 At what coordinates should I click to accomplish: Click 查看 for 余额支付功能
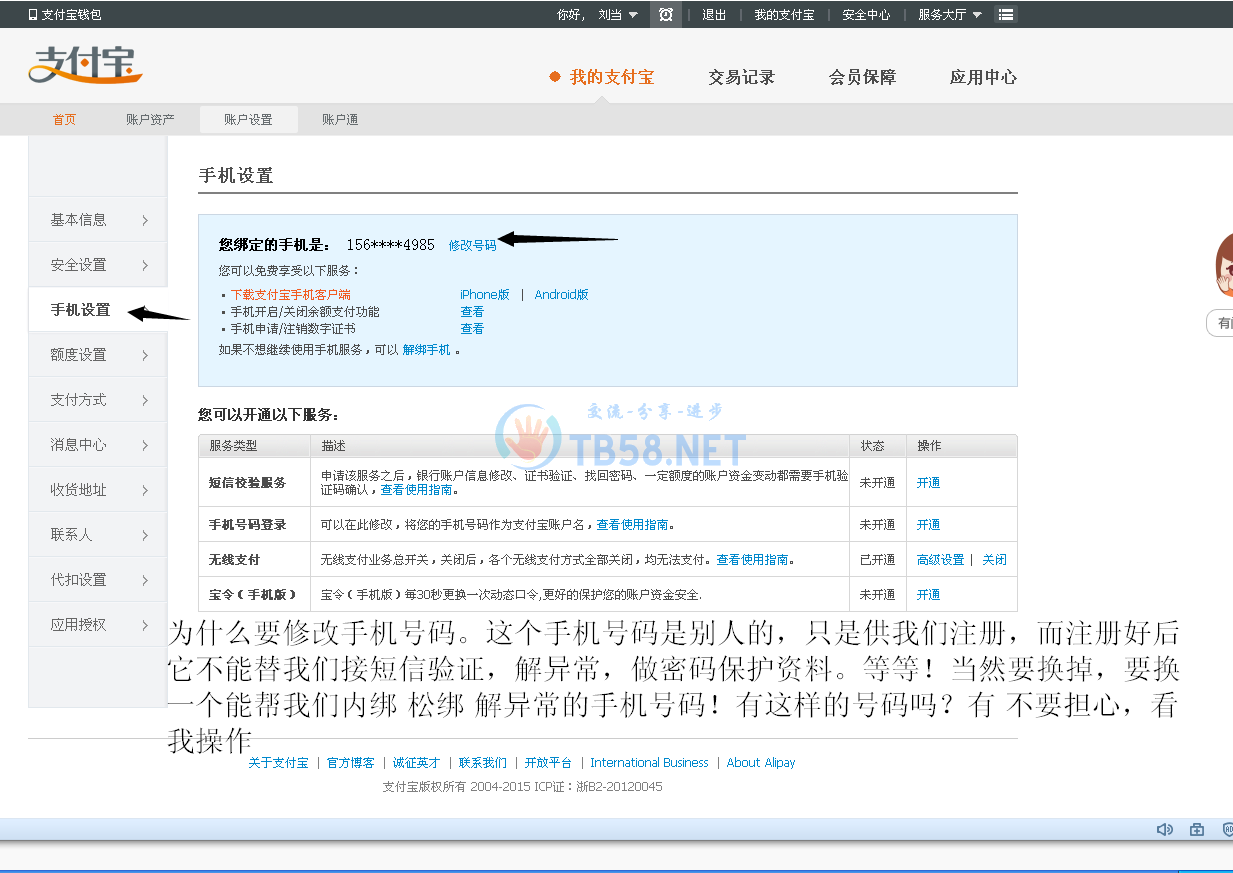(472, 312)
